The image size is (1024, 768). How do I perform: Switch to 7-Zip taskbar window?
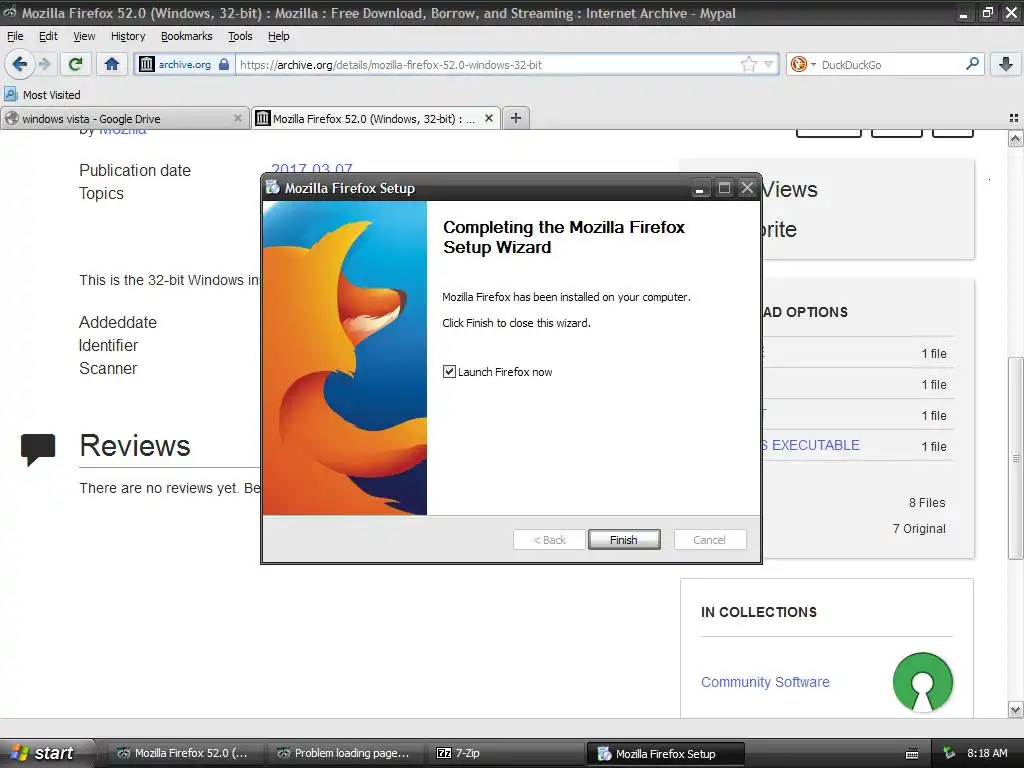click(504, 753)
